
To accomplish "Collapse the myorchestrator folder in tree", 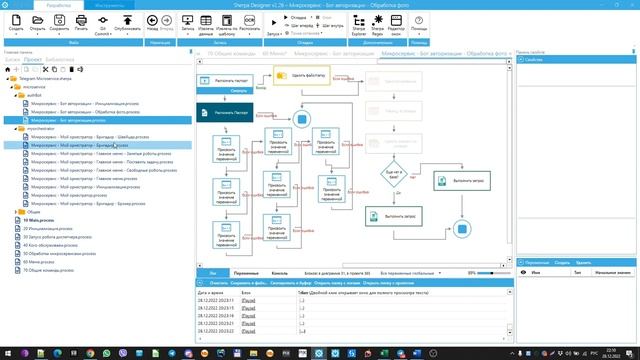I will coord(16,129).
